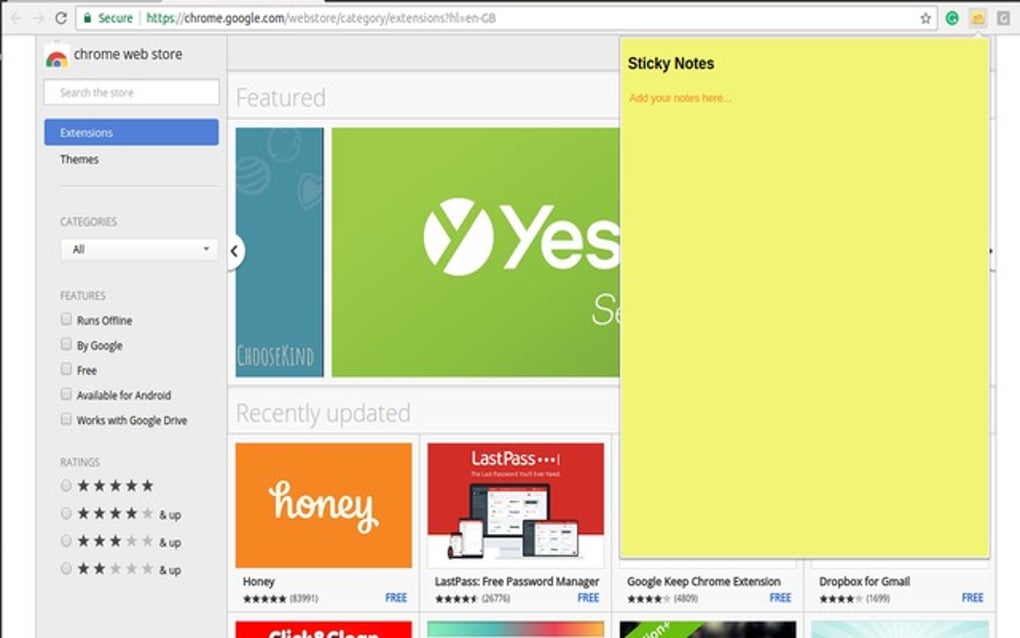The width and height of the screenshot is (1020, 638).
Task: Open the Sticky Notes extension icon
Action: (978, 17)
